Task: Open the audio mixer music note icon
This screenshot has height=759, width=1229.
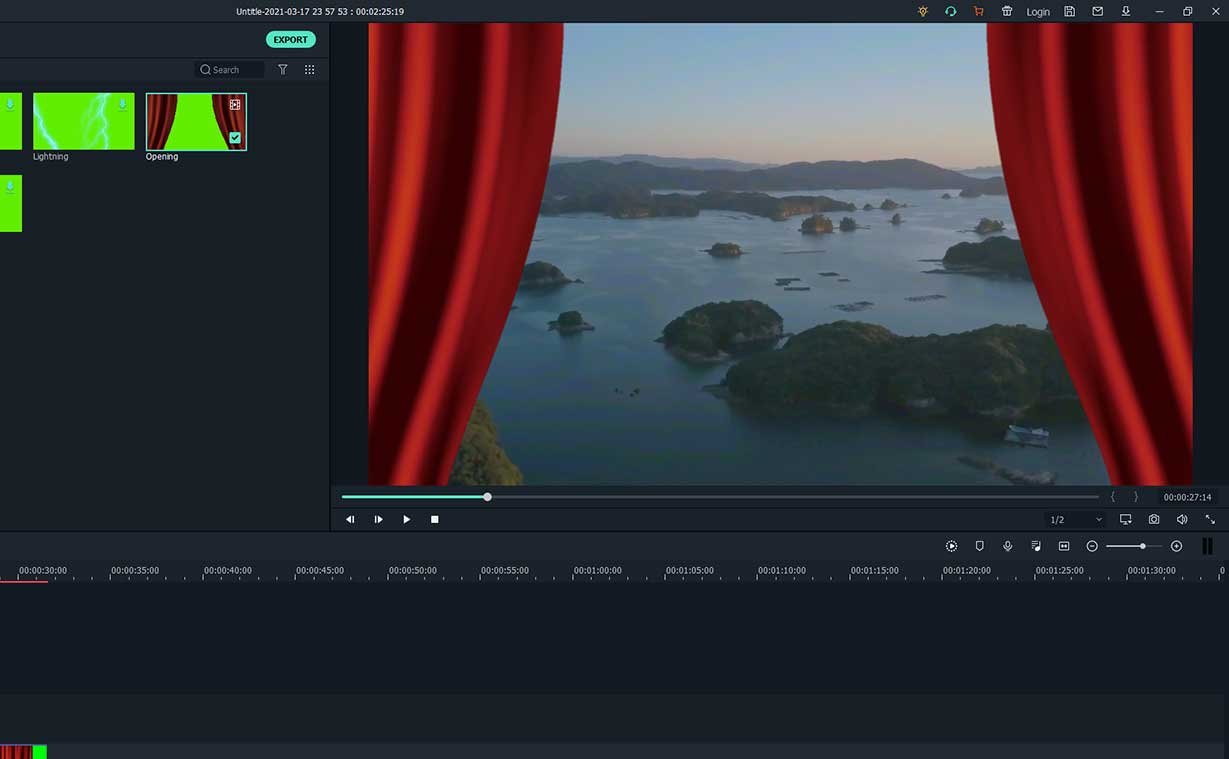Action: point(1036,546)
